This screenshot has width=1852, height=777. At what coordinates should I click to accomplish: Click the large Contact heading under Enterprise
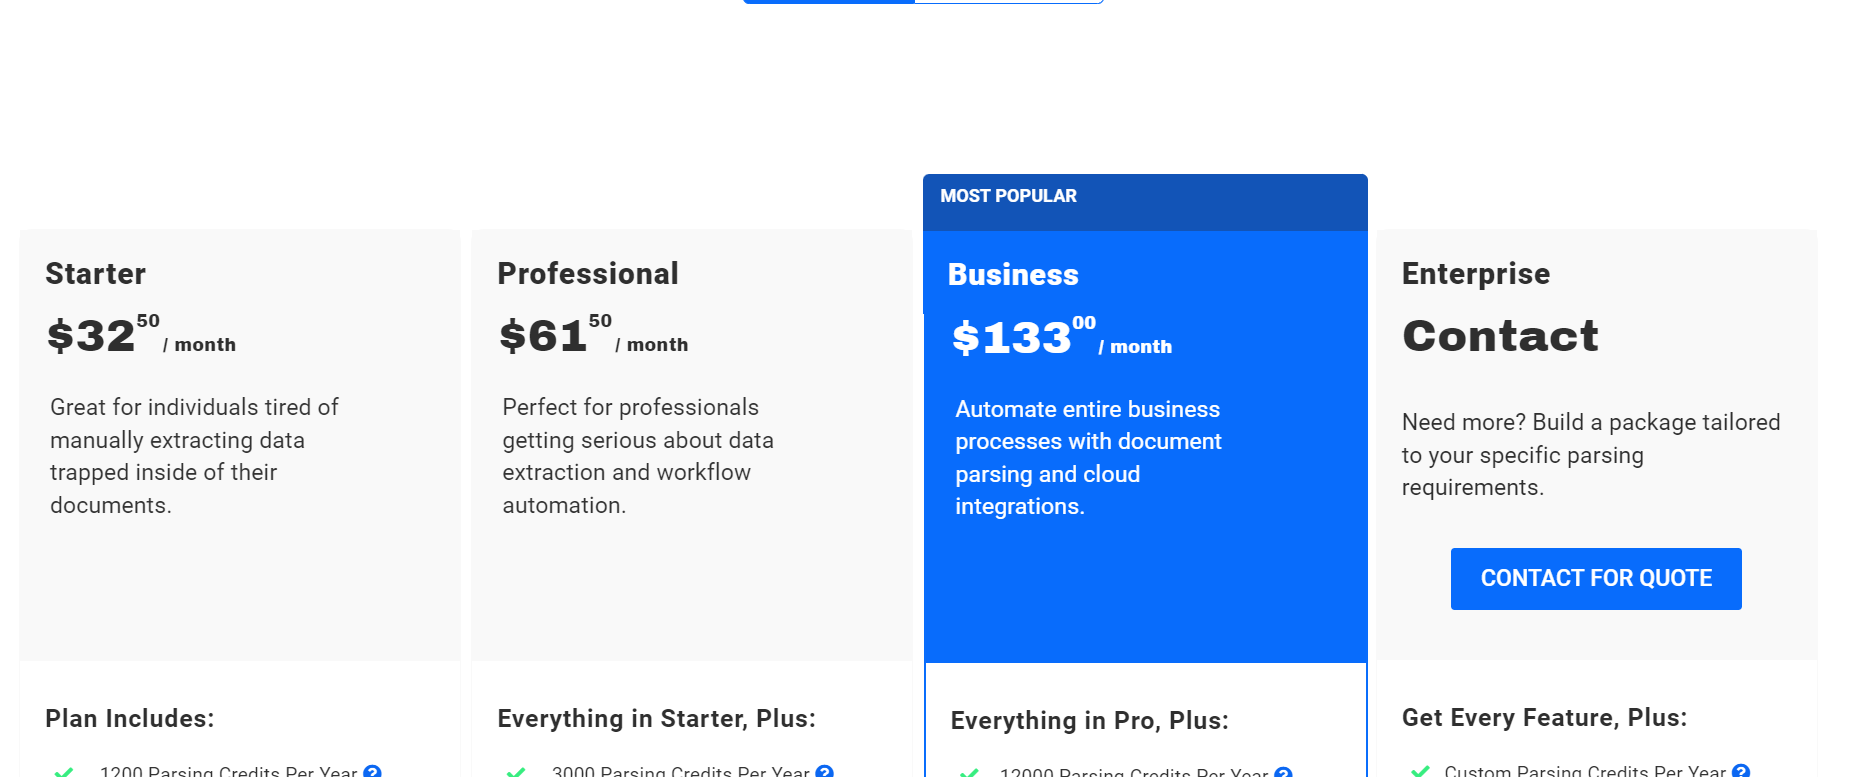1500,336
